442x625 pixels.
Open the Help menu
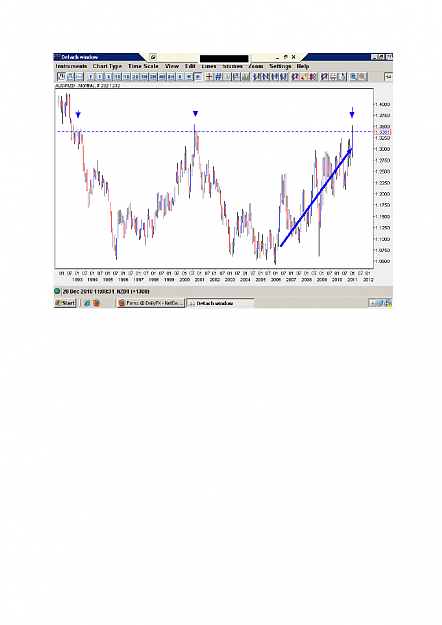[303, 66]
